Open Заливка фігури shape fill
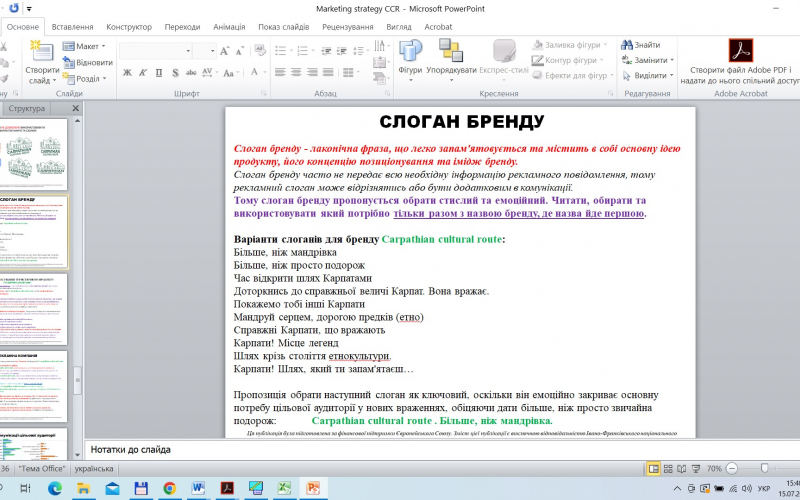The width and height of the screenshot is (800, 500). click(x=570, y=45)
